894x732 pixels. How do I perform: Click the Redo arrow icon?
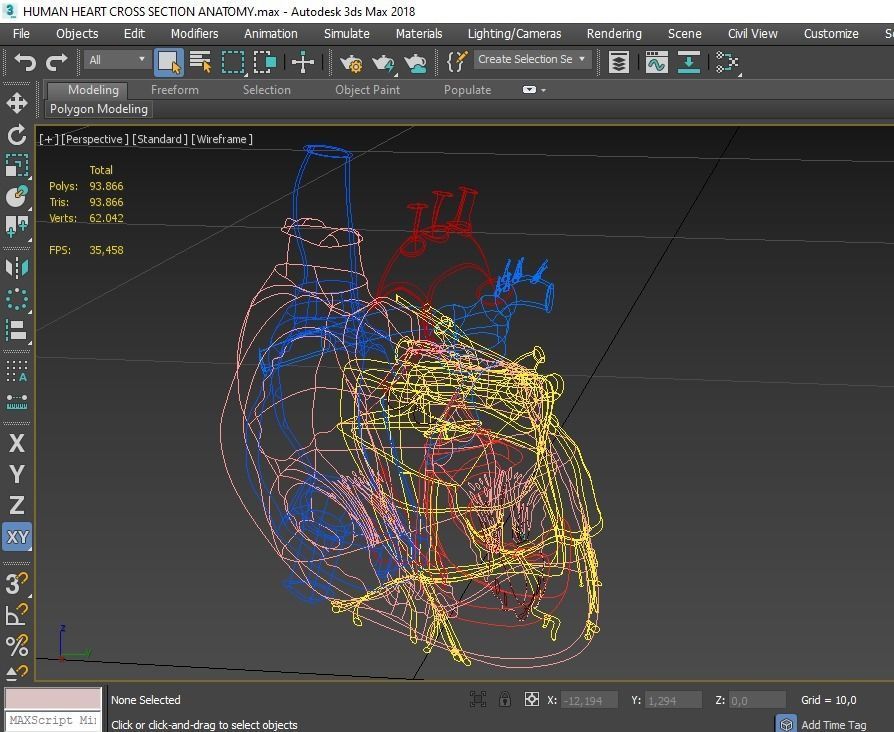(56, 61)
